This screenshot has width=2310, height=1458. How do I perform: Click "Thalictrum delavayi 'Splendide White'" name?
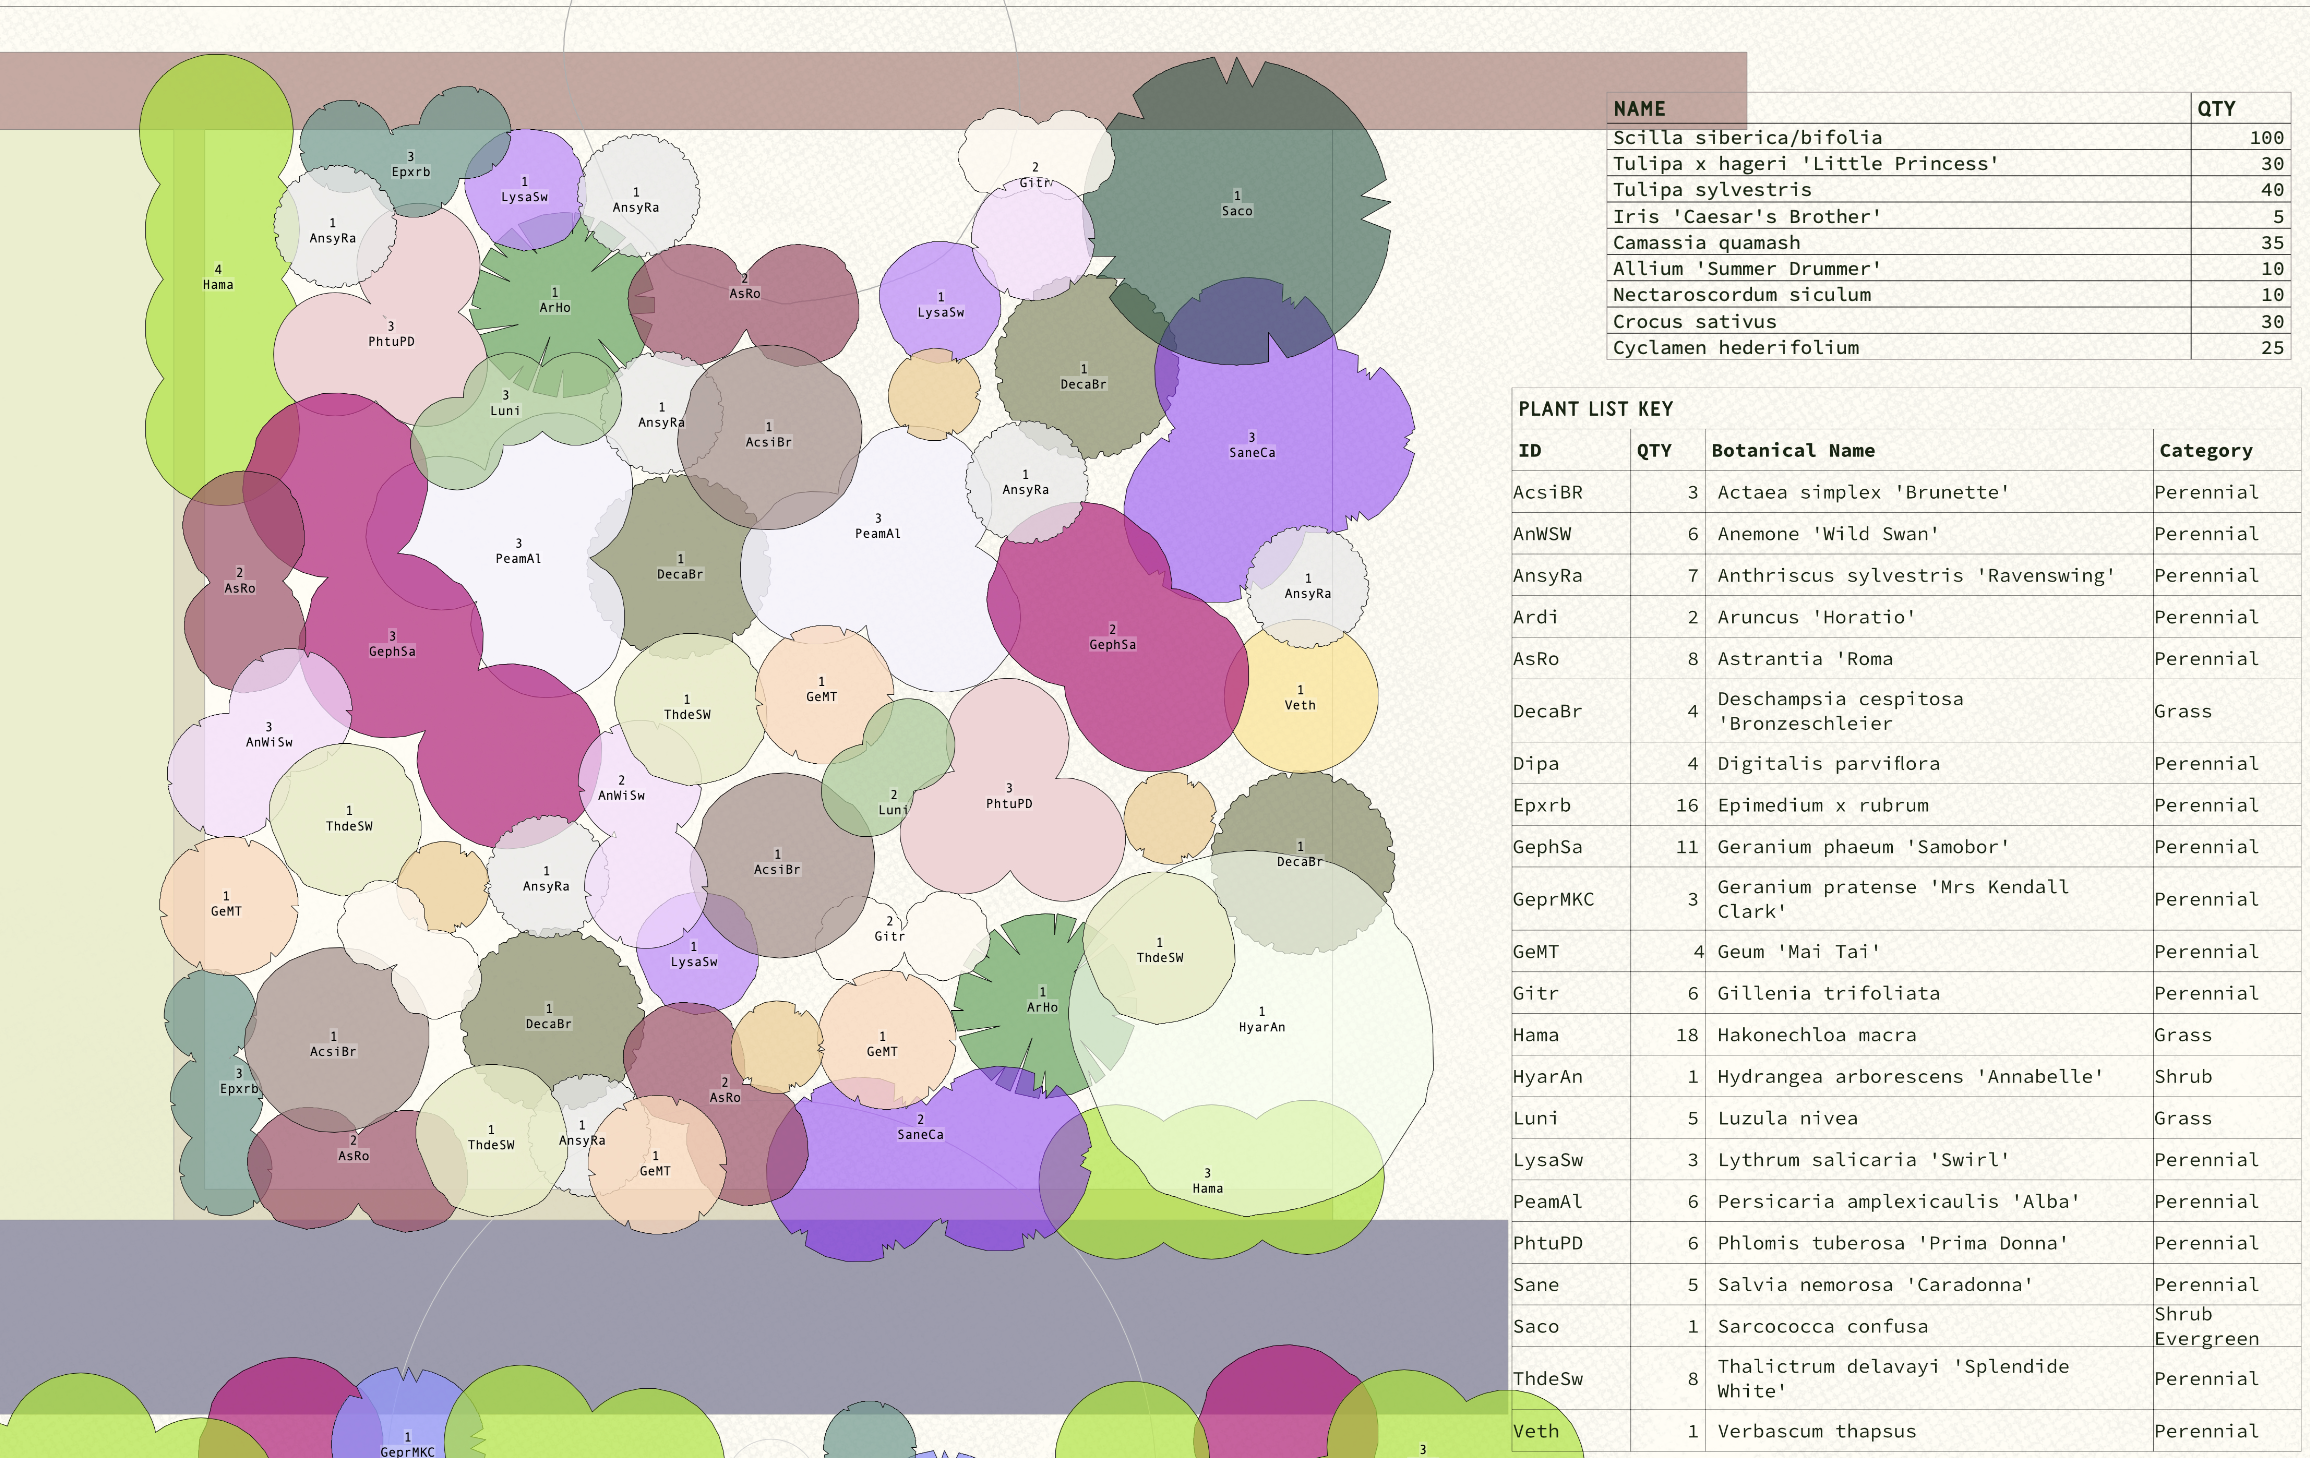point(1893,1379)
